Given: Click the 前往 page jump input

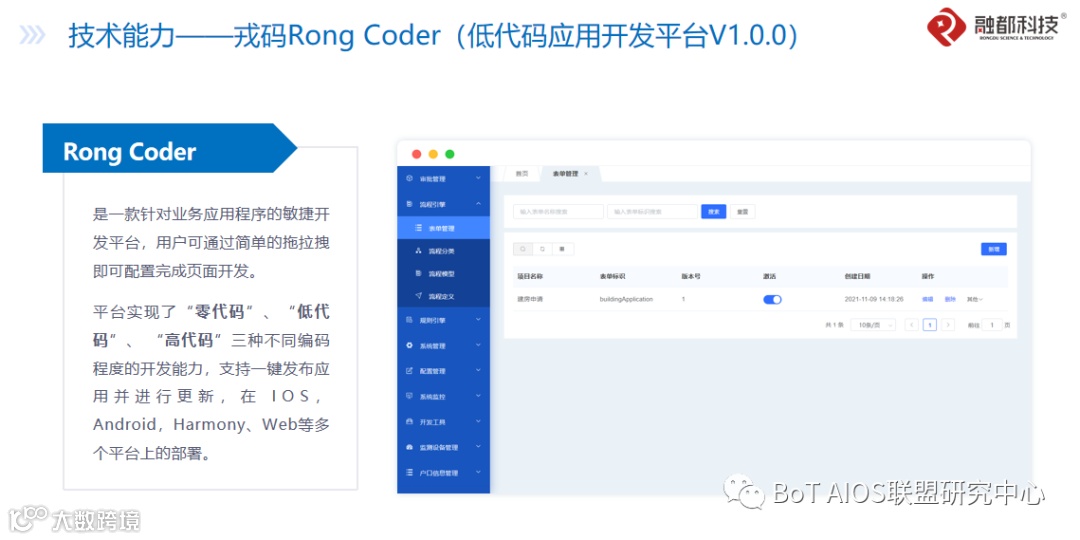Looking at the screenshot, I should click(992, 324).
